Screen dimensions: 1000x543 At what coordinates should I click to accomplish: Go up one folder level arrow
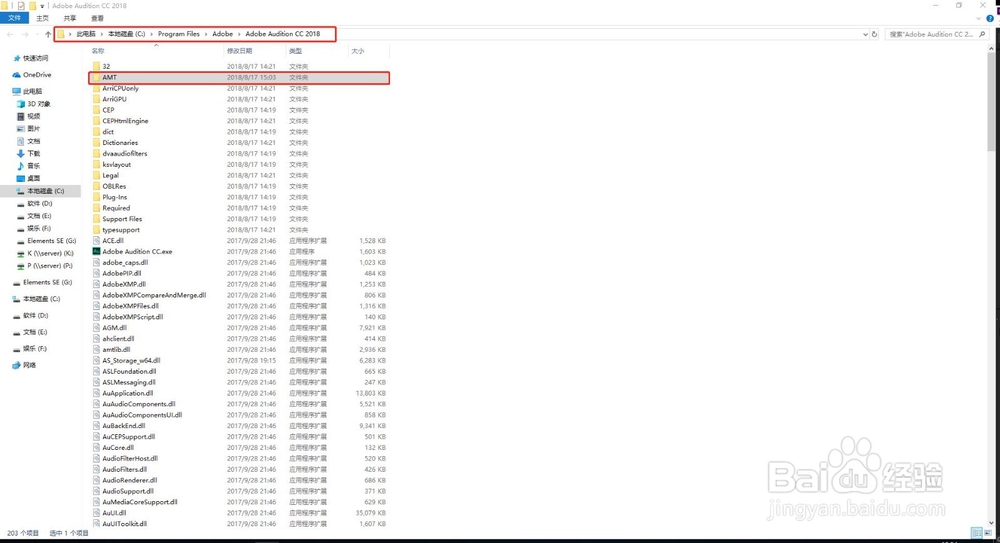48,34
